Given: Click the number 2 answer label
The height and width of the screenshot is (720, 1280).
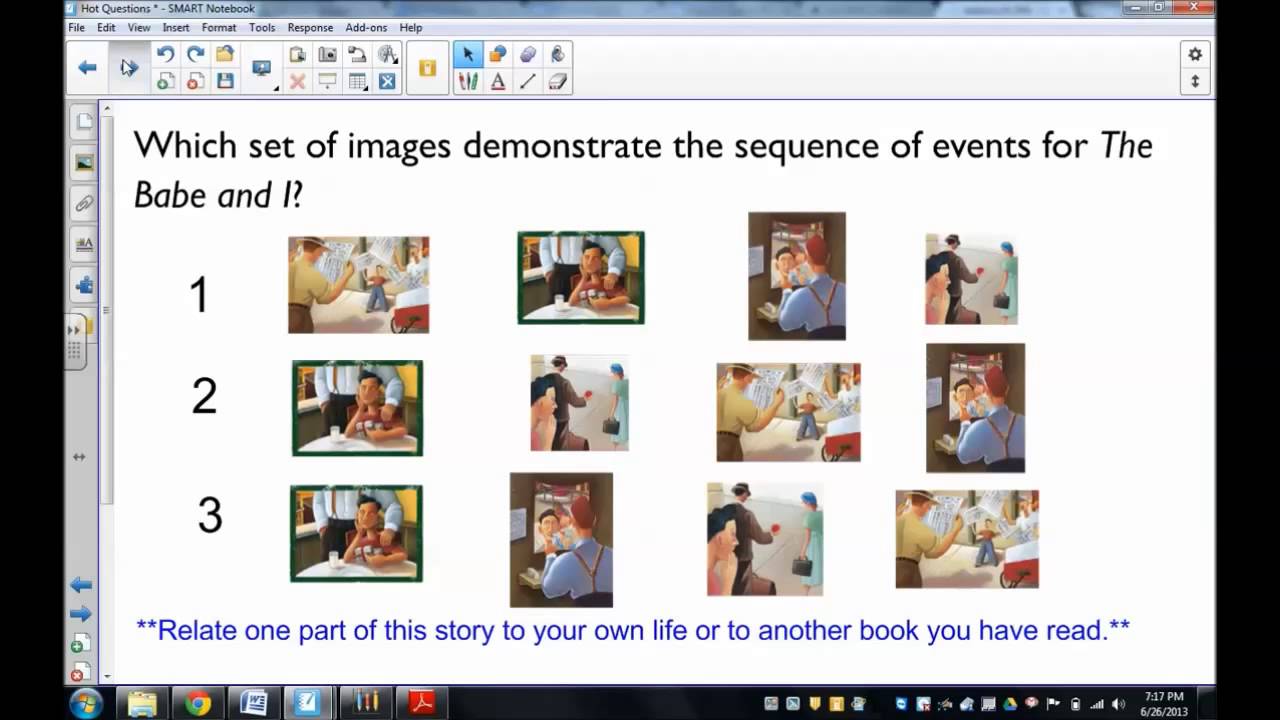Looking at the screenshot, I should 204,397.
